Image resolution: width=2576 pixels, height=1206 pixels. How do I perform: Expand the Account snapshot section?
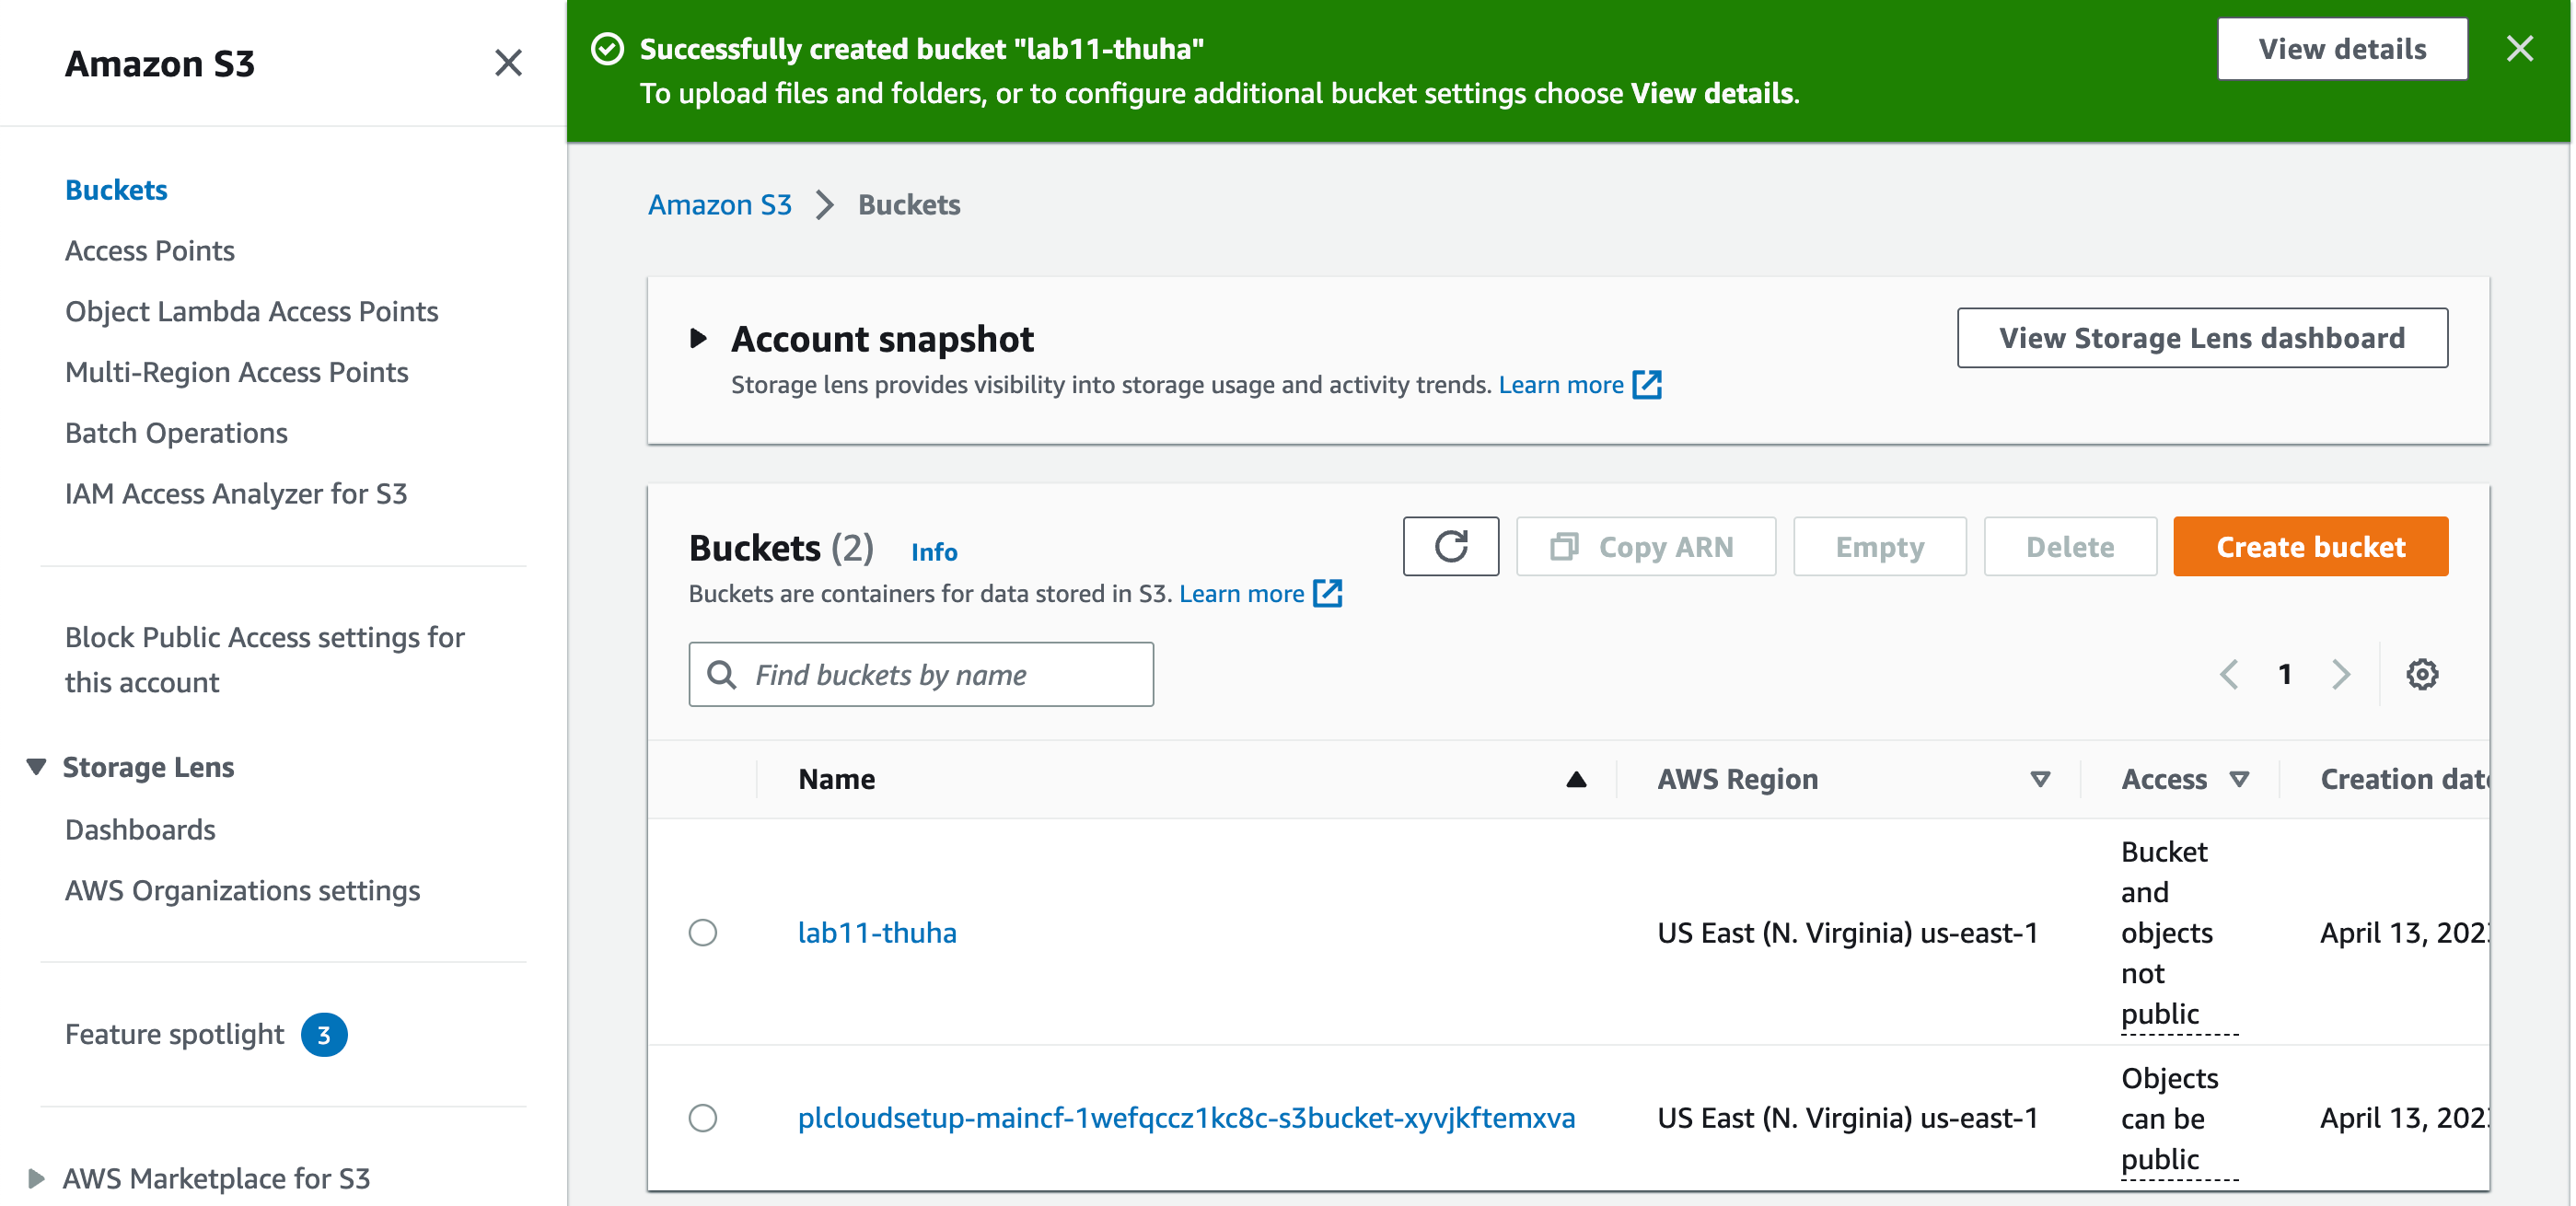pyautogui.click(x=699, y=339)
